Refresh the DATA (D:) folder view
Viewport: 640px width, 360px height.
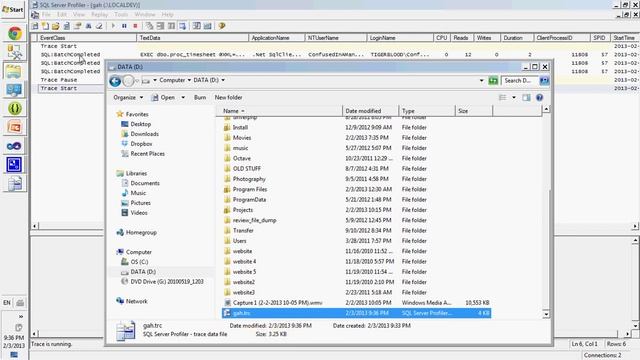[x=493, y=81]
